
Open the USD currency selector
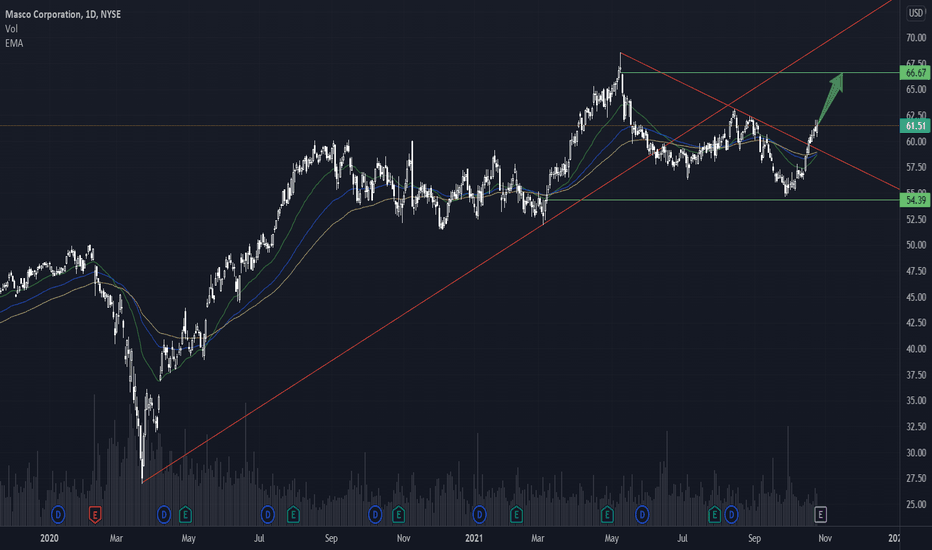coord(915,12)
